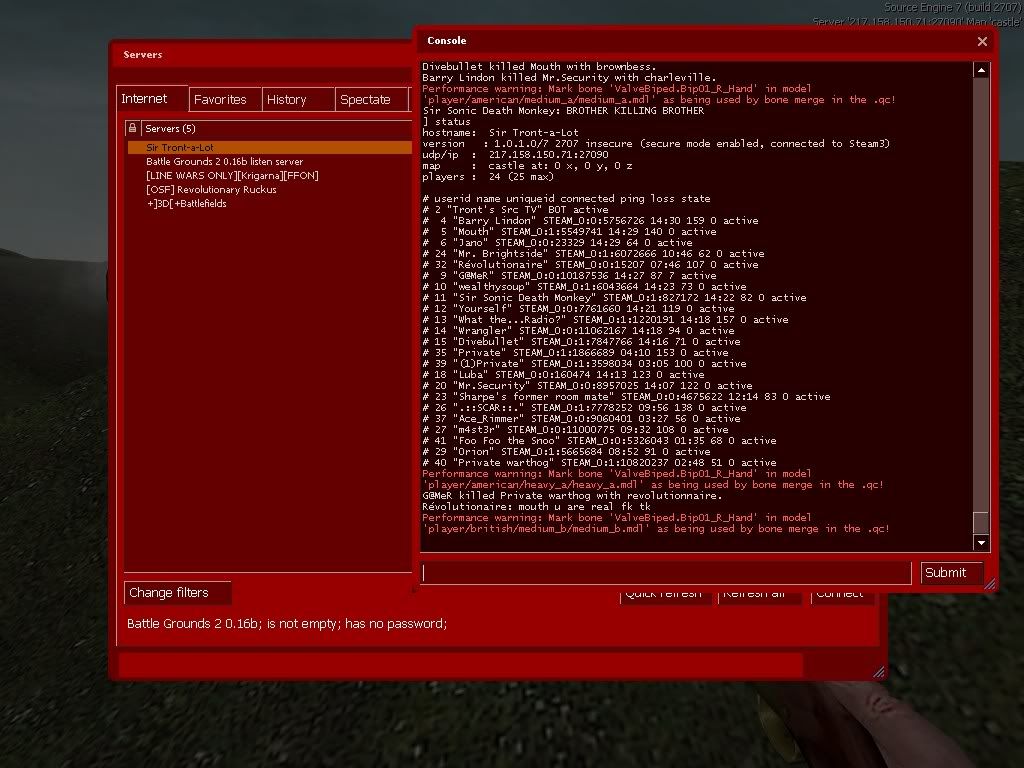Screen dimensions: 1024x768
Task: Click the lock icon column header
Action: point(133,128)
